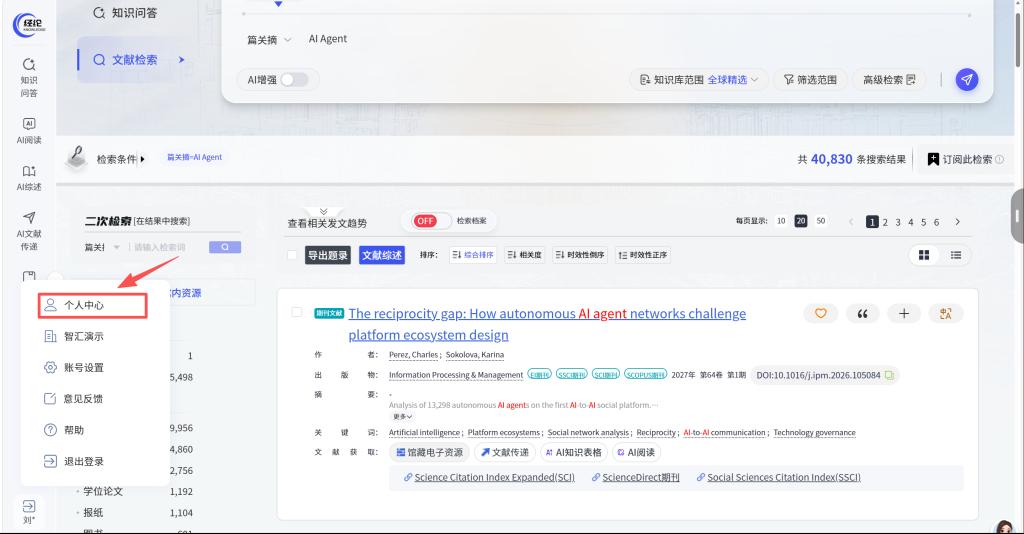Add article with the plus icon

(904, 314)
